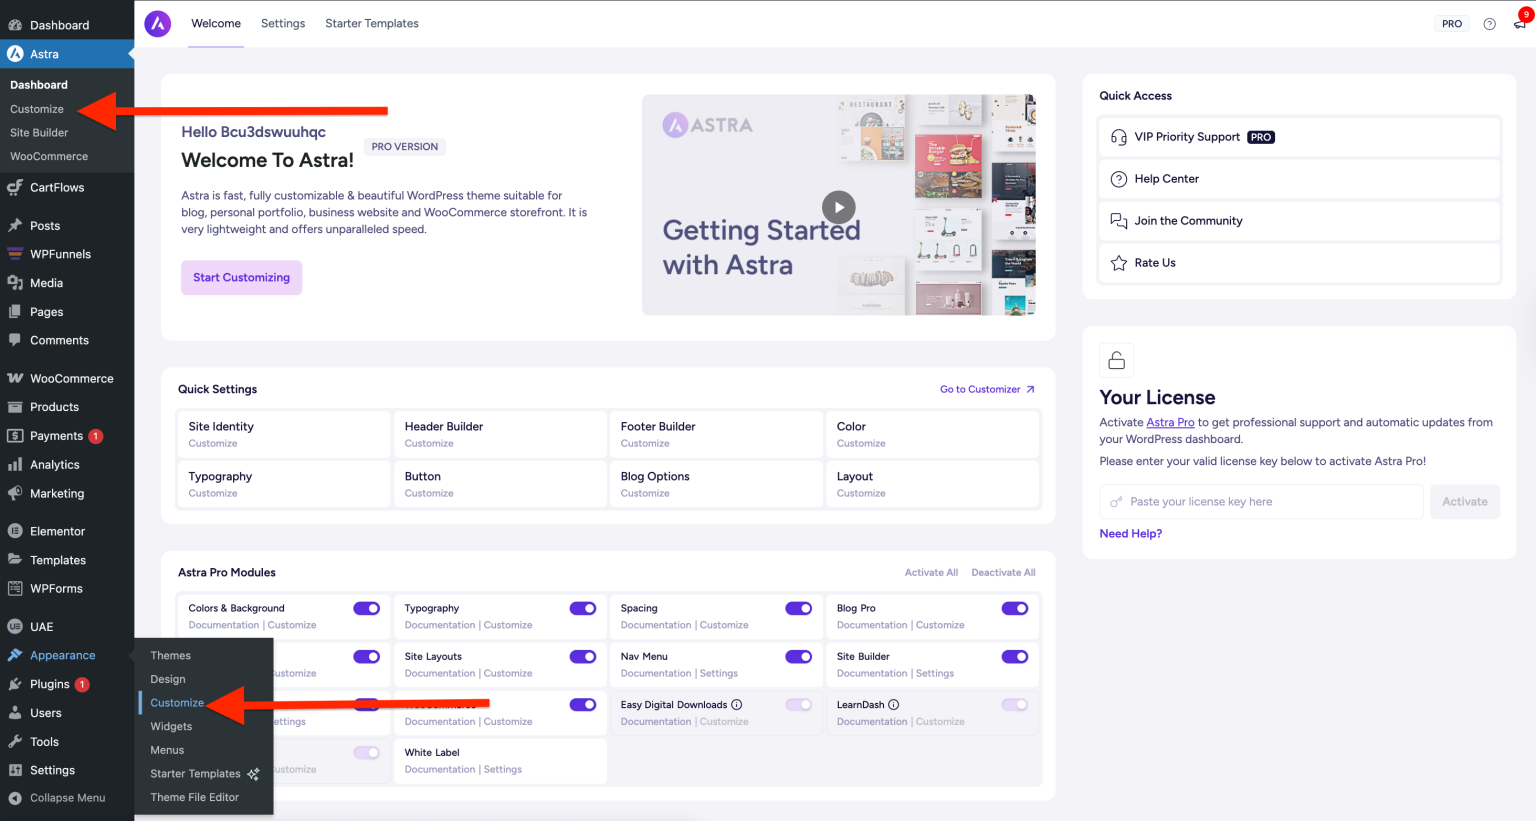Play the Getting Started with Astra video
1536x821 pixels.
(x=838, y=207)
